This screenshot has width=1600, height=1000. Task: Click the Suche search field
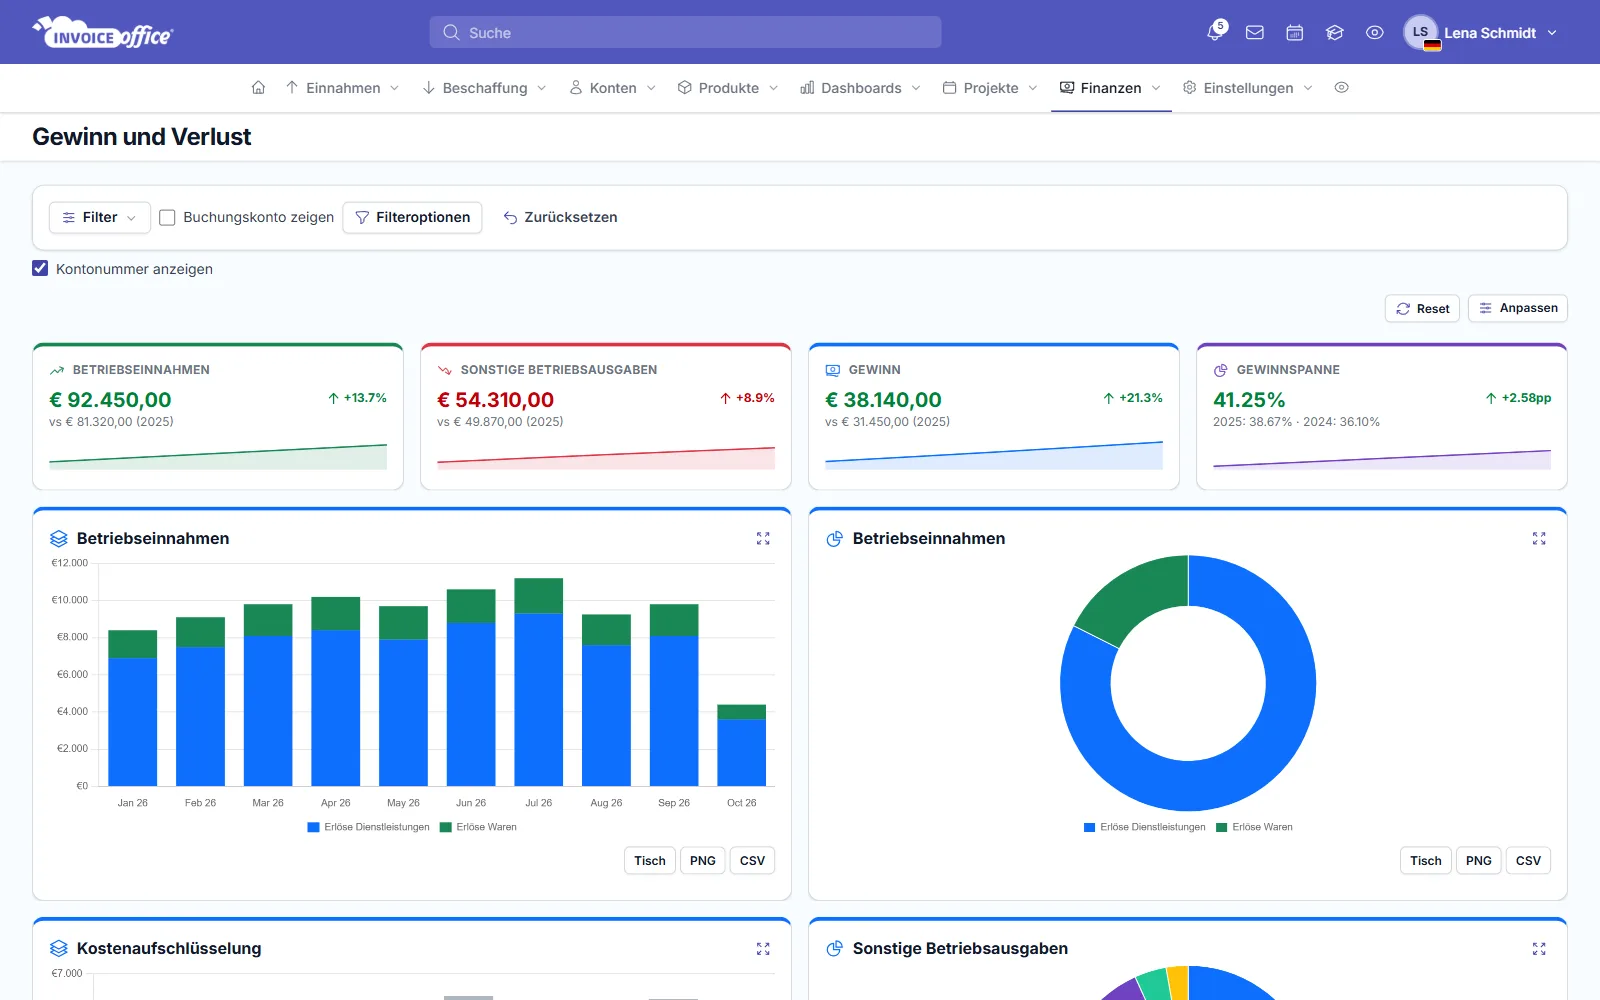click(686, 32)
